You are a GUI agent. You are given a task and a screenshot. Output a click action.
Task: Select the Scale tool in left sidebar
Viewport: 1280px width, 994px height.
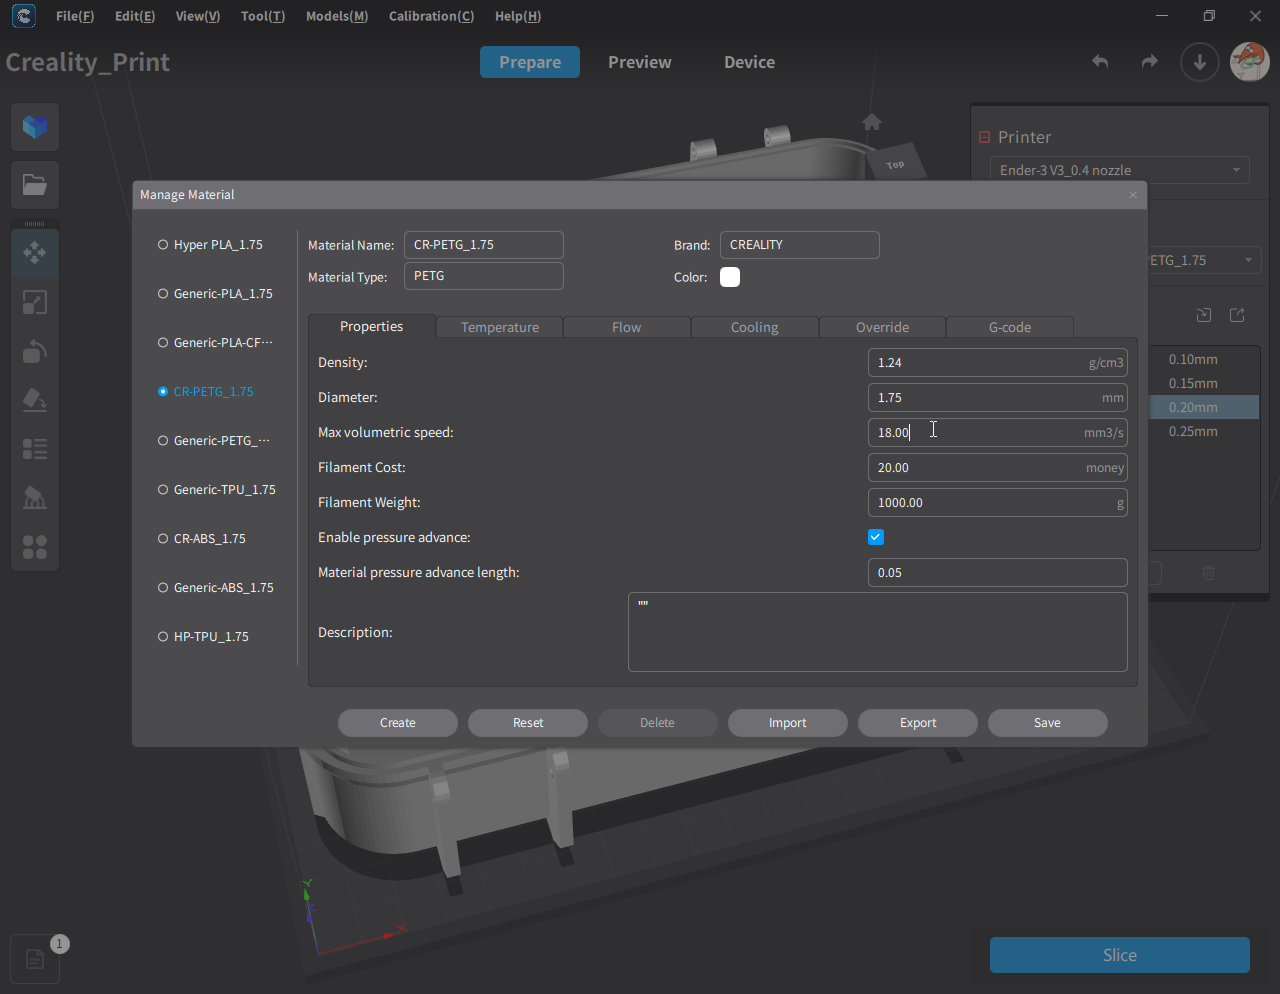[35, 302]
